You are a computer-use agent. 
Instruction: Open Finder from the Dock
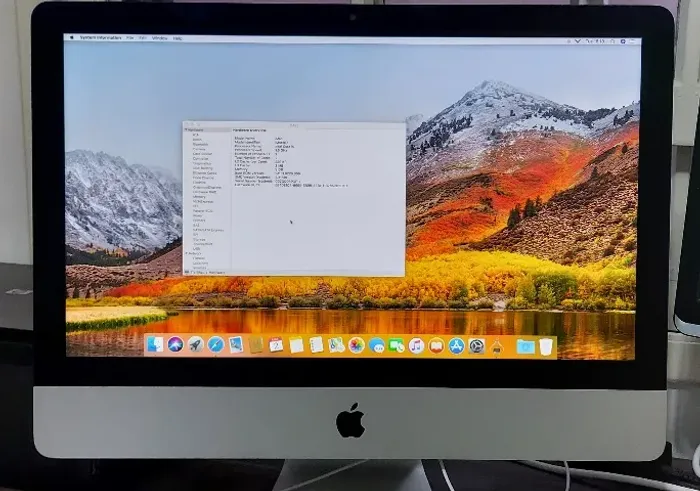tap(155, 344)
